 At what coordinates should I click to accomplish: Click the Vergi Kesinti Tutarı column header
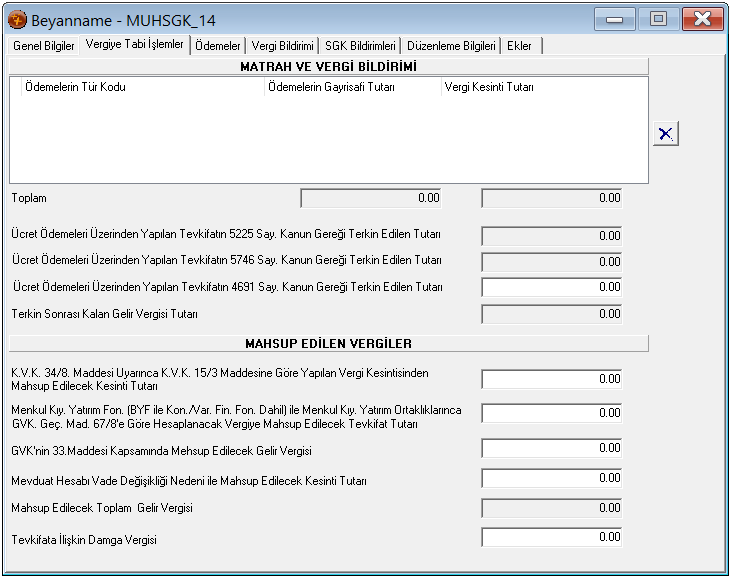pyautogui.click(x=490, y=87)
